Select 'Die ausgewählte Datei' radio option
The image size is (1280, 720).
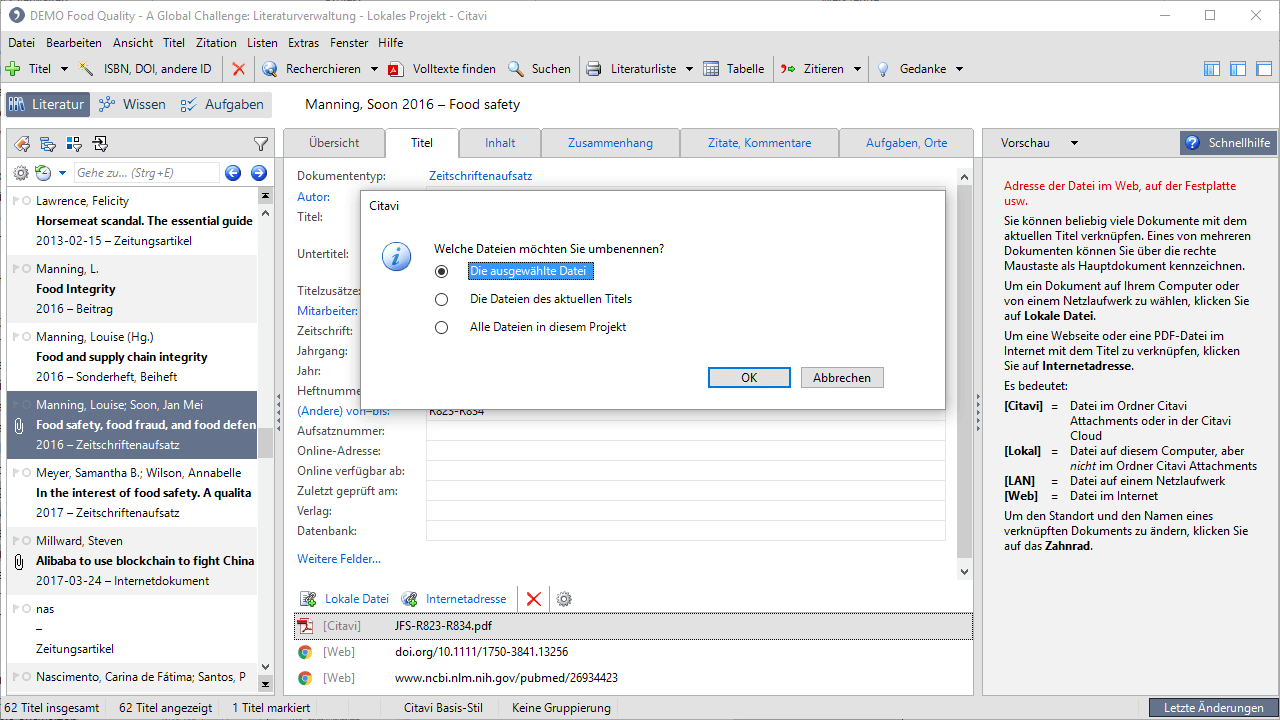point(441,271)
